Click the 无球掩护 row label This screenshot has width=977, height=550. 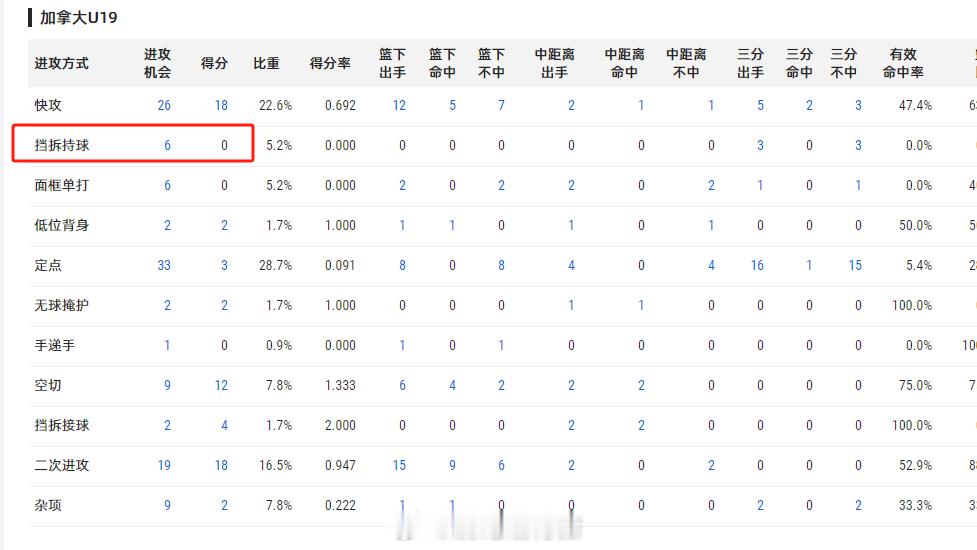pyautogui.click(x=62, y=305)
